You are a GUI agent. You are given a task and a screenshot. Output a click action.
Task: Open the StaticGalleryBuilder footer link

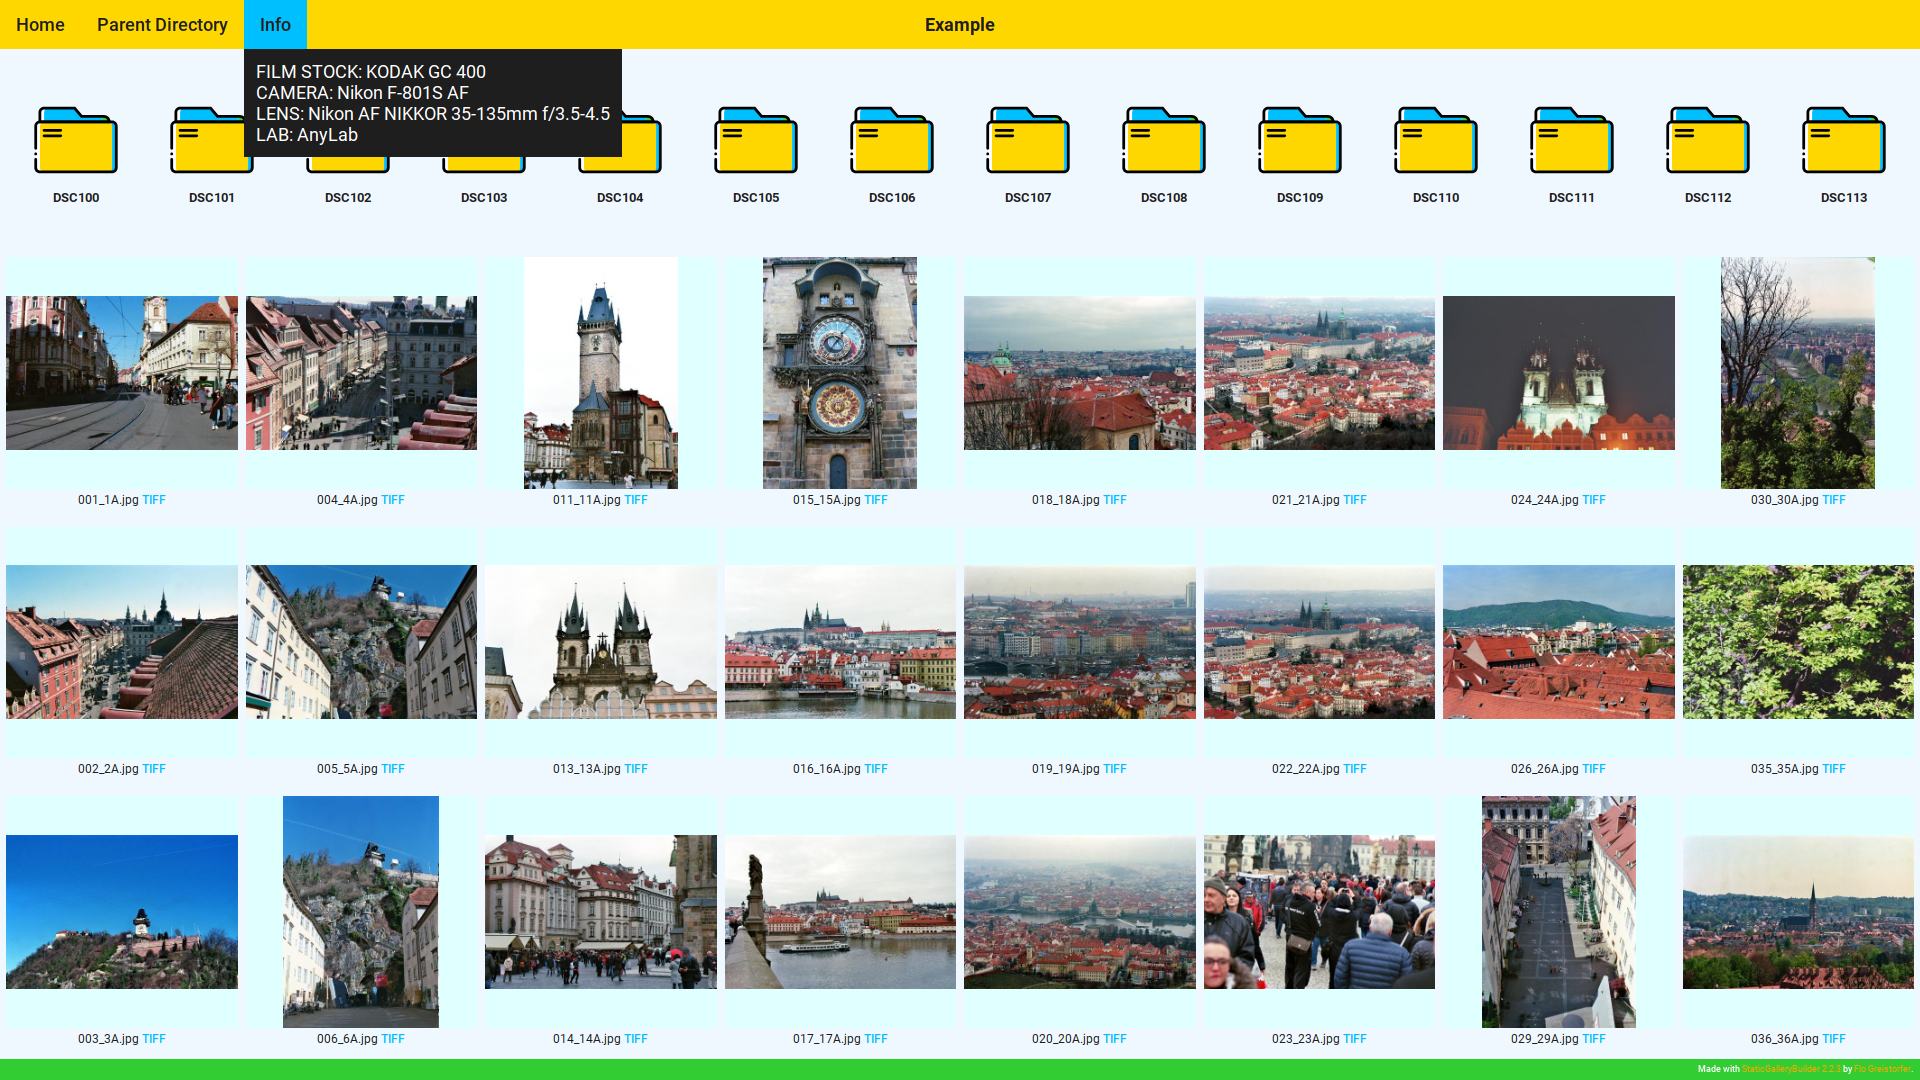point(1790,1069)
